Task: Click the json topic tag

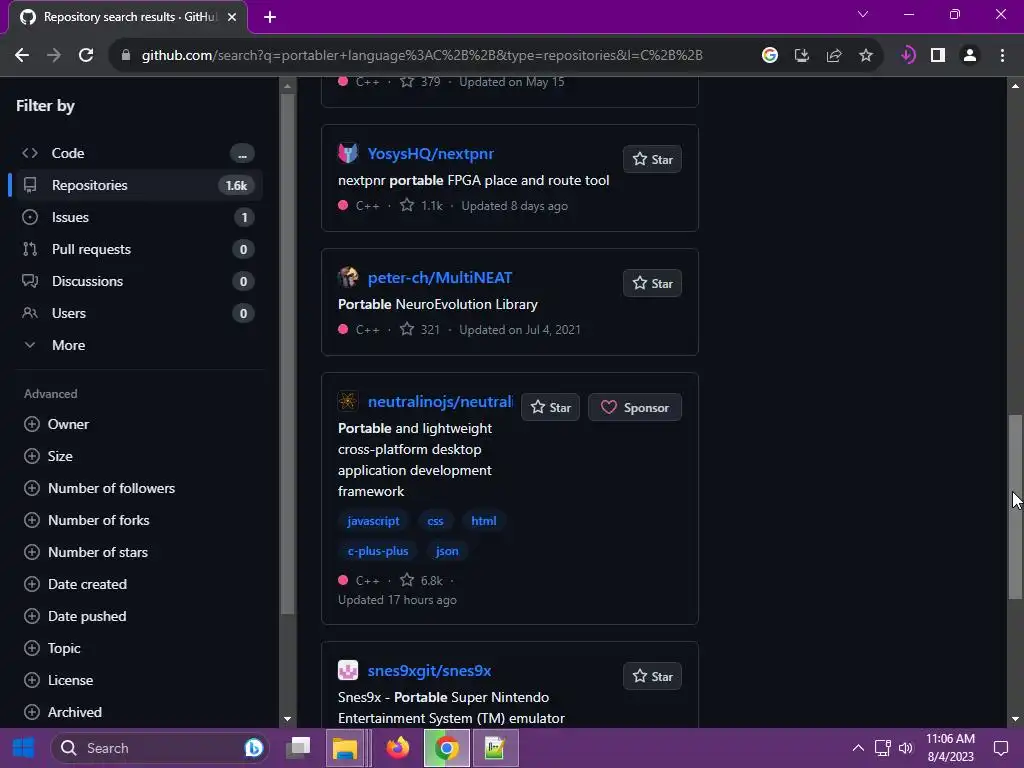Action: point(447,551)
